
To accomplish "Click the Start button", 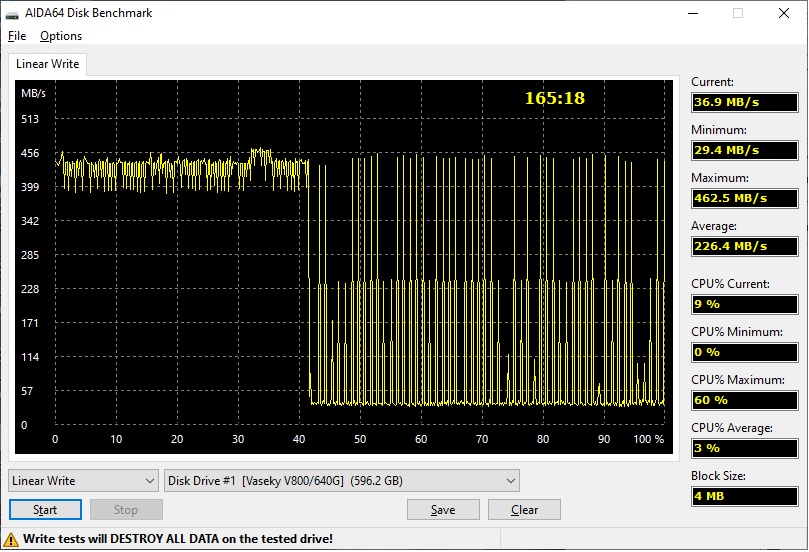I will [45, 510].
